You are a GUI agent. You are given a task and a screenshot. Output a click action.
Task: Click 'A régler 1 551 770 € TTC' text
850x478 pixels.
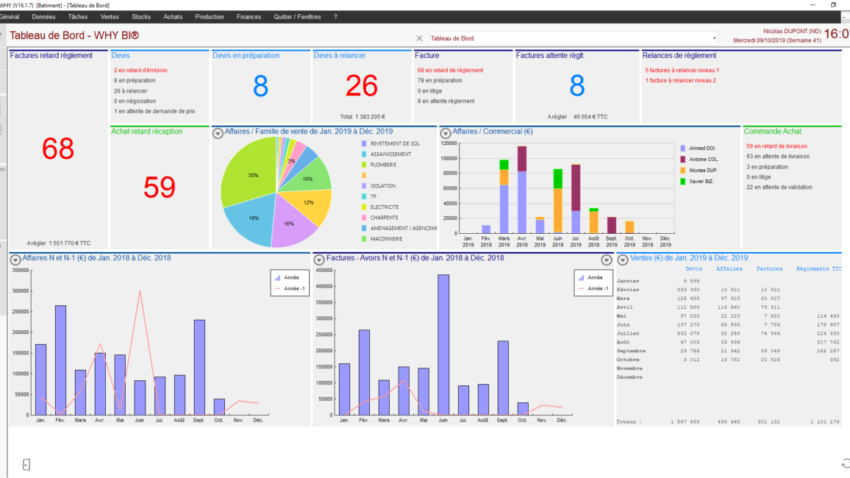click(59, 243)
